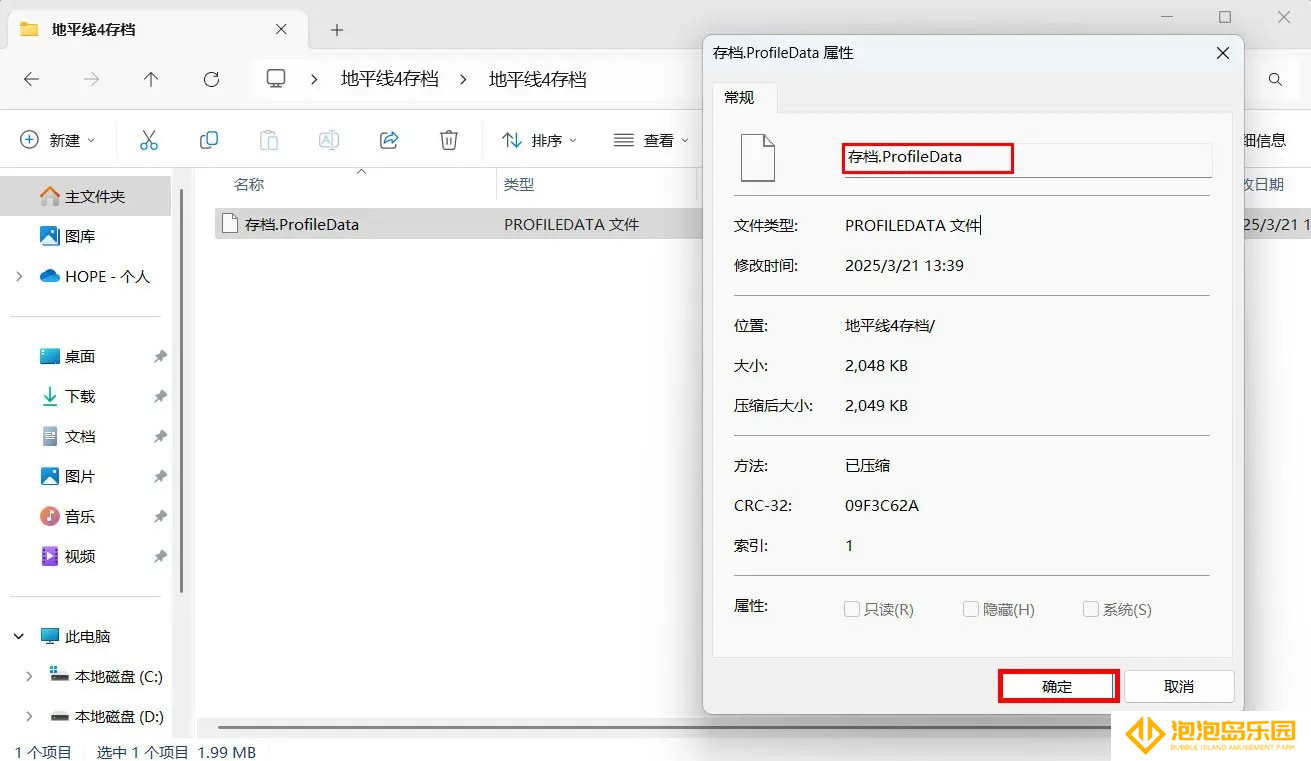The image size is (1311, 761).
Task: Expand the HOPE - 个人 tree node
Action: click(20, 276)
